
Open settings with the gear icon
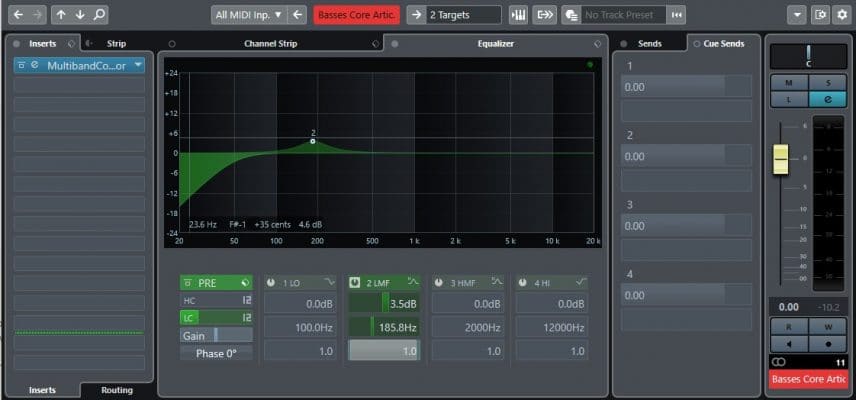pos(842,15)
